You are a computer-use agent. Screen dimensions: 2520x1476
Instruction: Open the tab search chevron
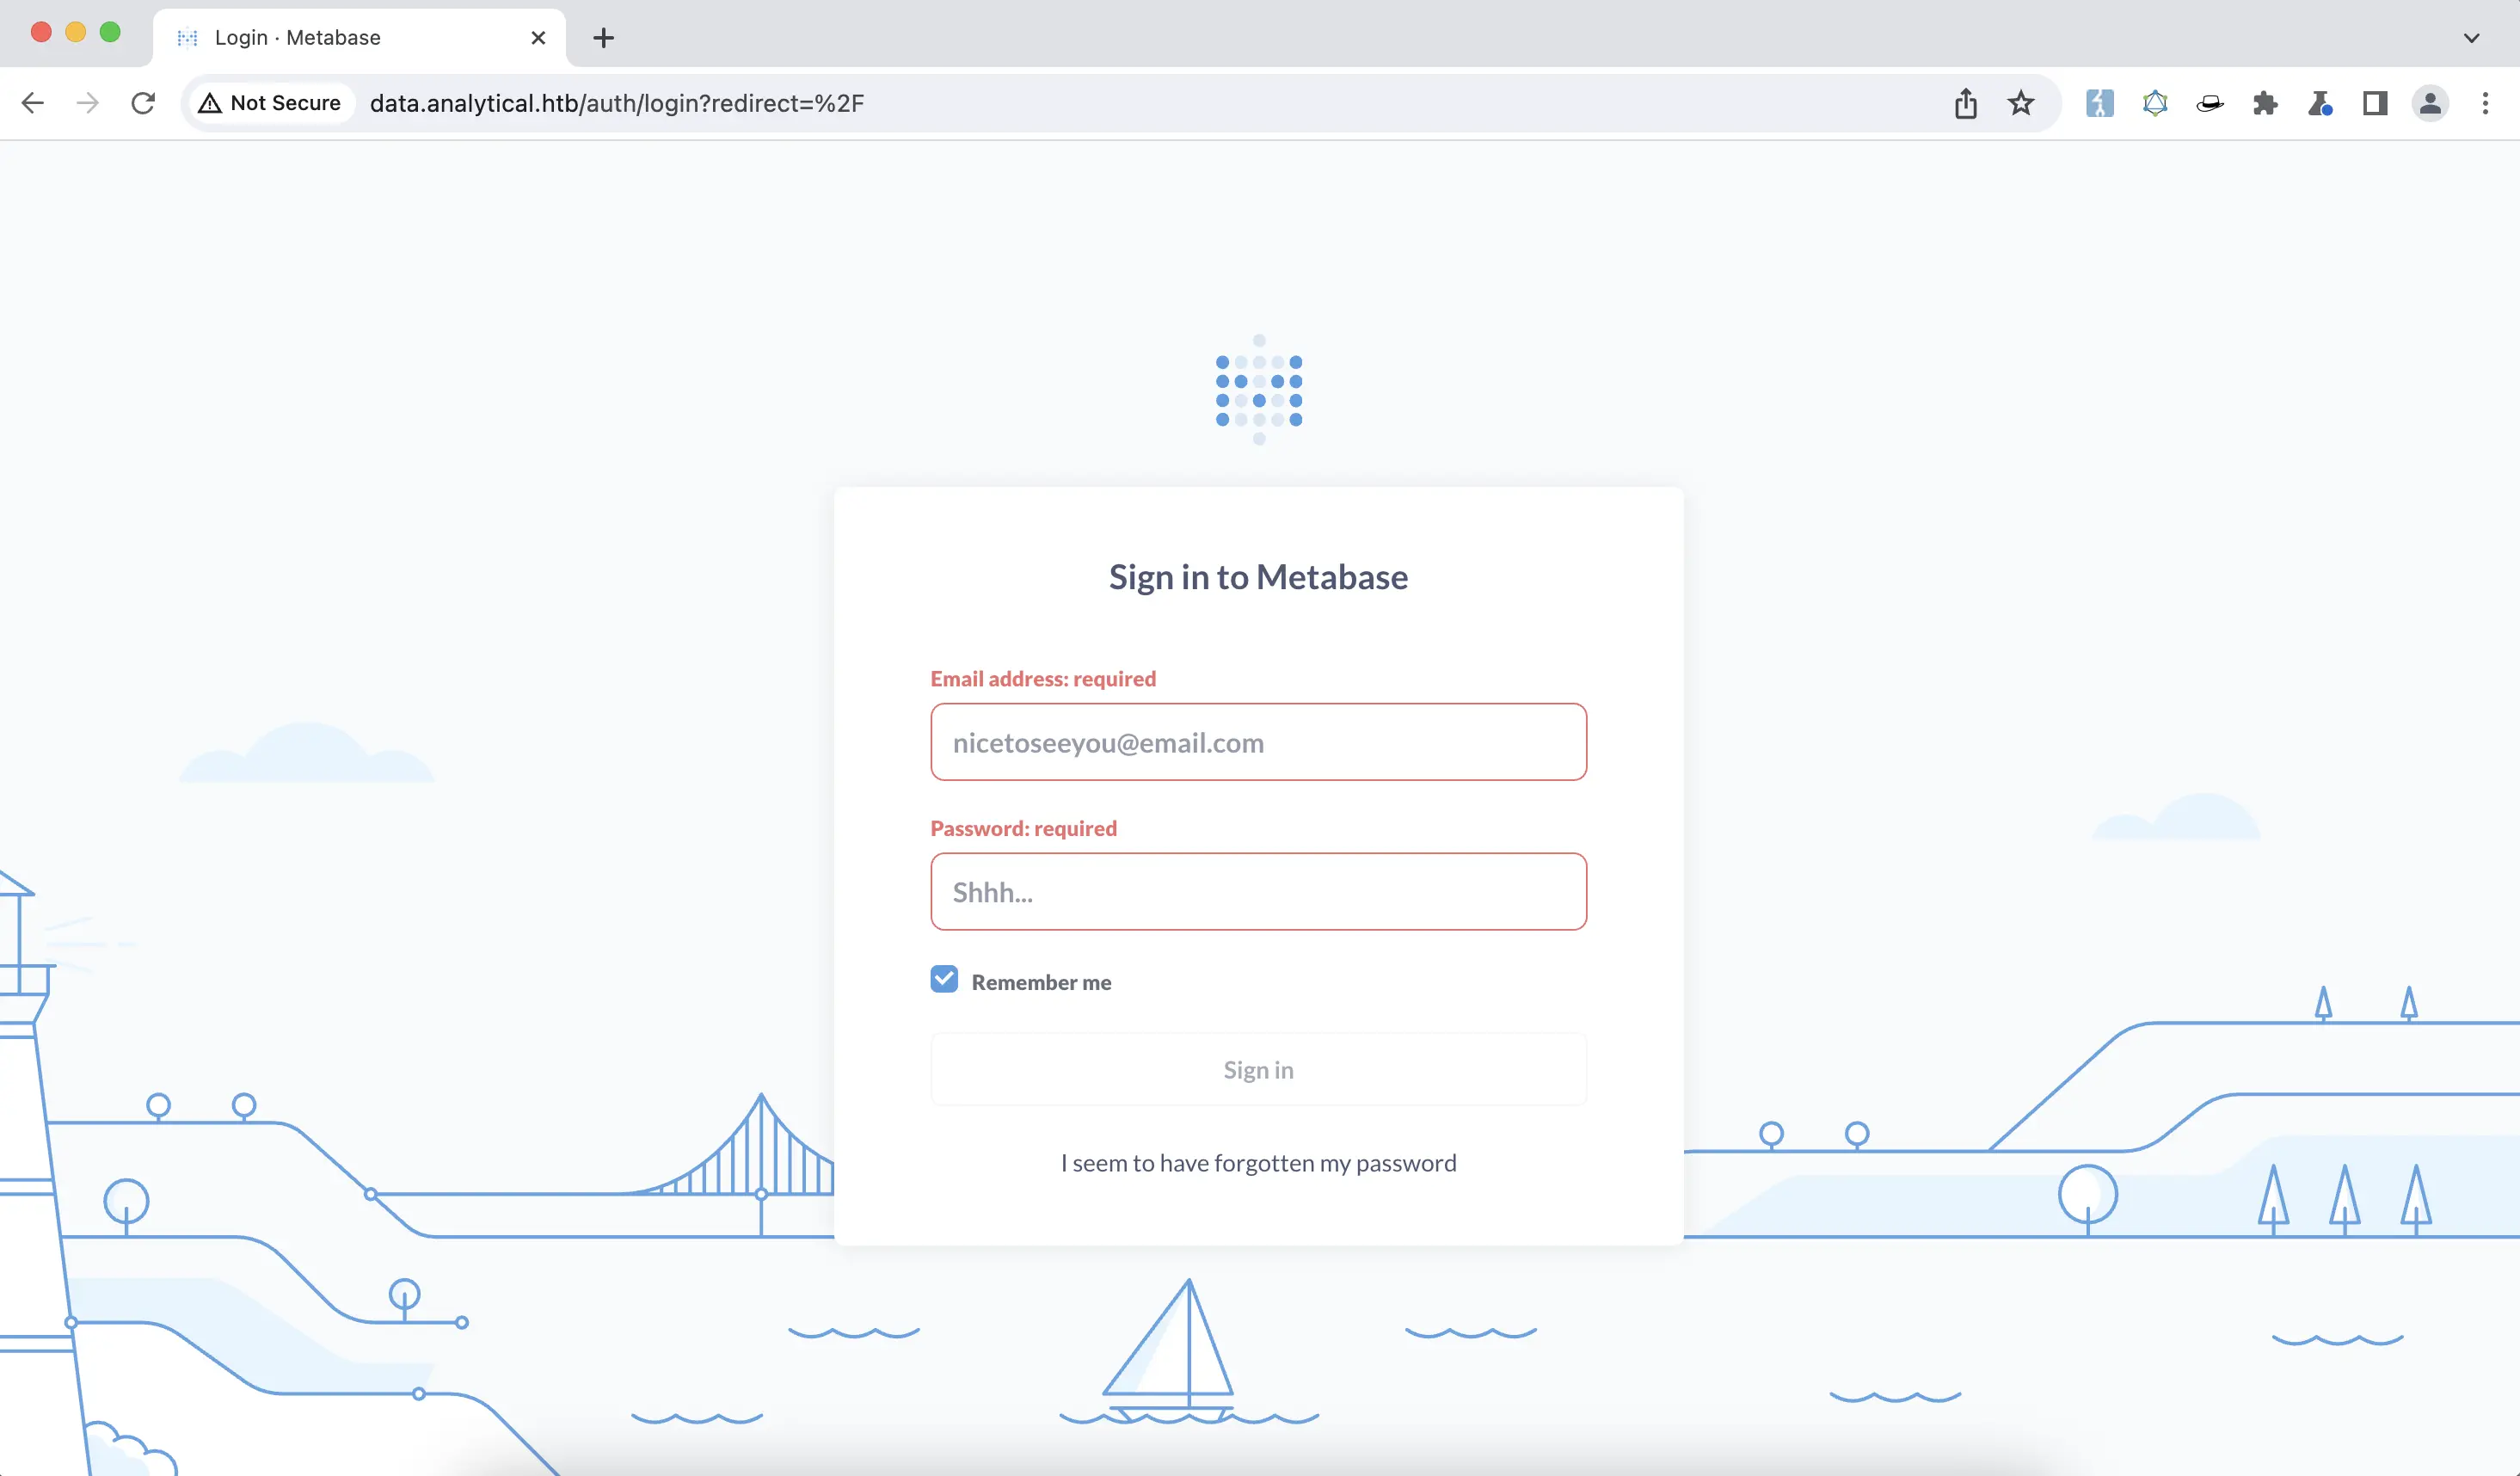(x=2470, y=38)
